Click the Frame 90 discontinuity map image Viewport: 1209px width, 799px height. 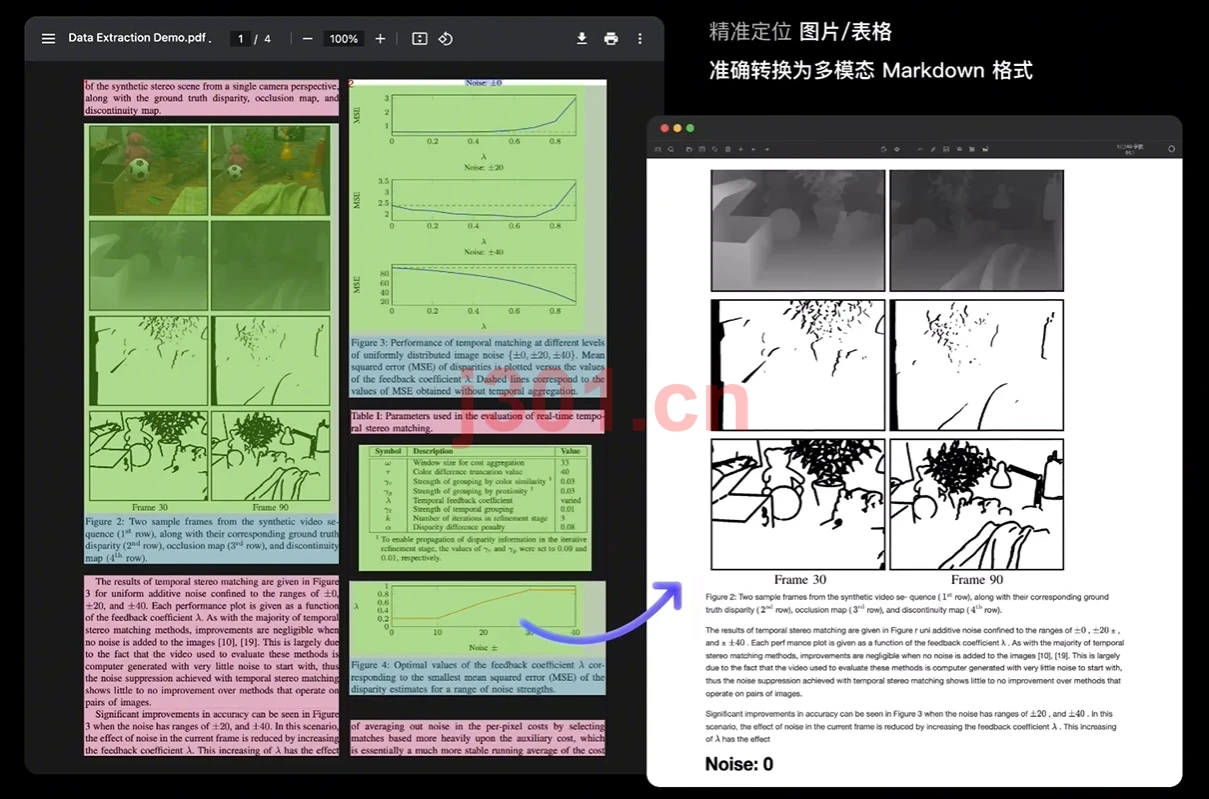(977, 504)
